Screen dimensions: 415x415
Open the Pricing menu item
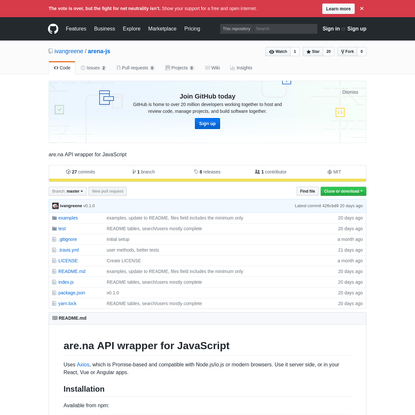pos(192,29)
